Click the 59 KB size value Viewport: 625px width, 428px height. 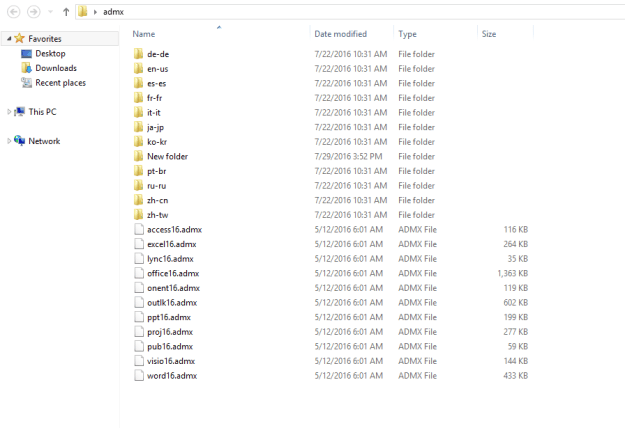pos(518,346)
